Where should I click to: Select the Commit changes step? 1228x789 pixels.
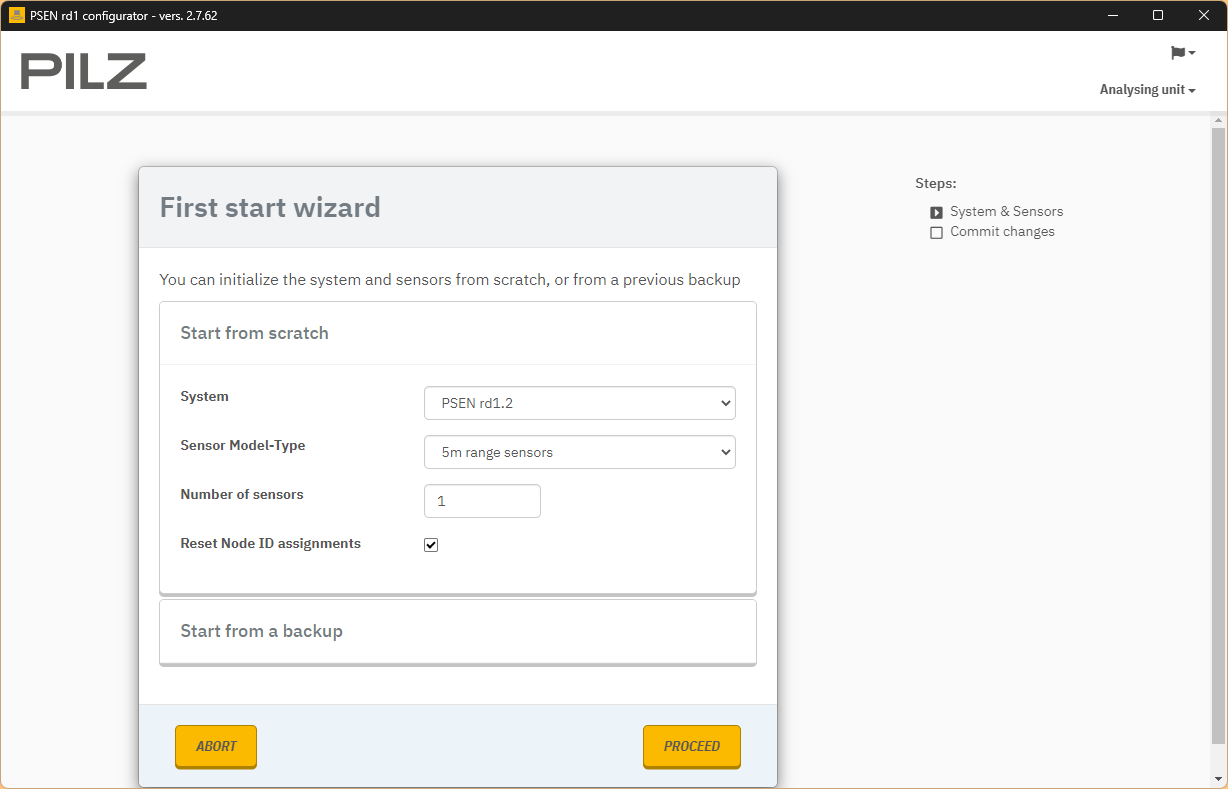1002,232
